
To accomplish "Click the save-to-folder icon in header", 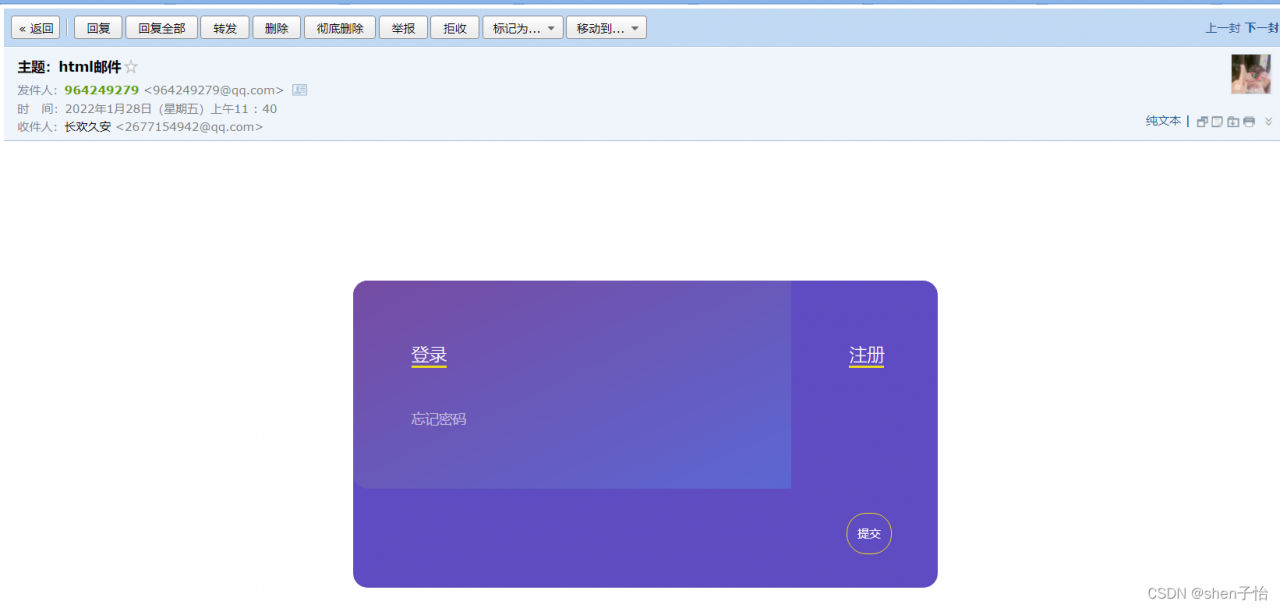I will point(1233,122).
